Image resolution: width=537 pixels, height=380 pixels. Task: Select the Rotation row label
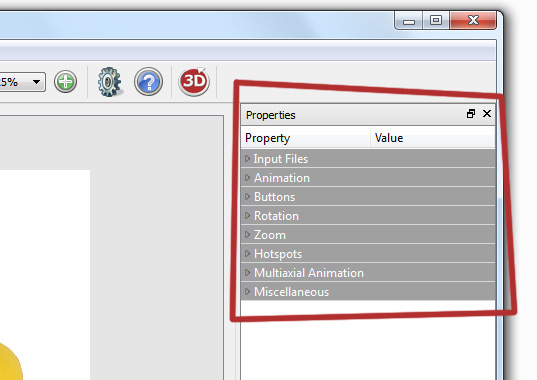(276, 216)
